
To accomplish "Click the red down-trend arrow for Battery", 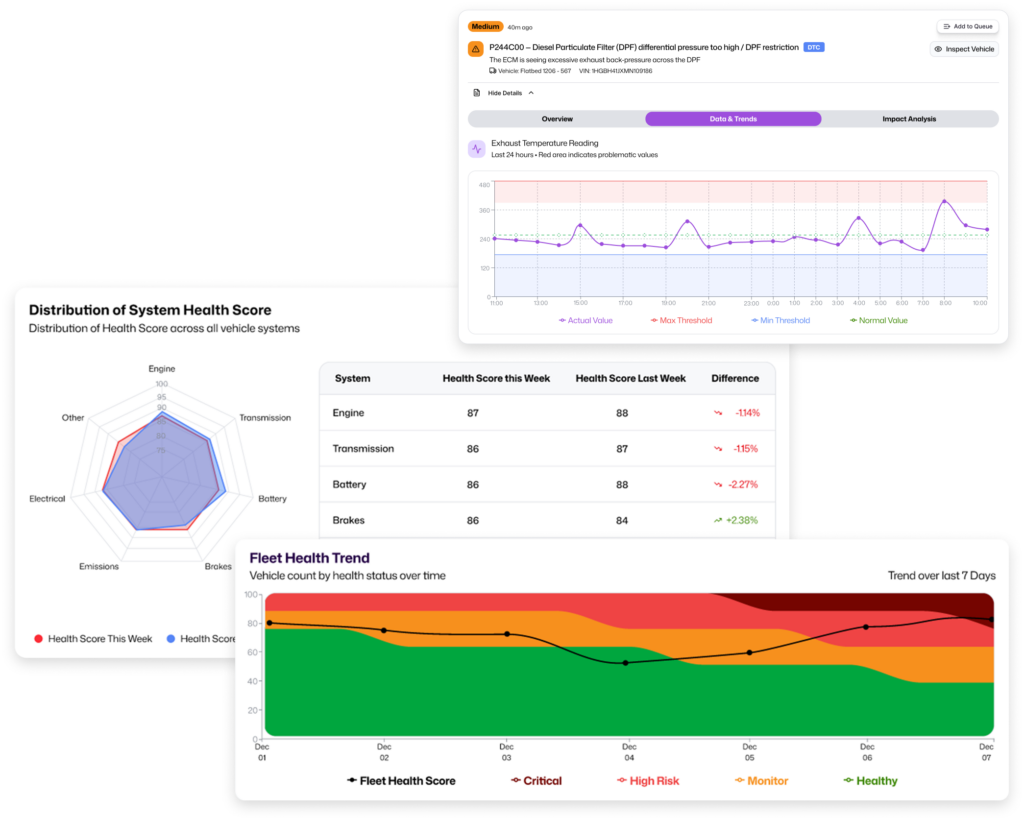I will (717, 485).
